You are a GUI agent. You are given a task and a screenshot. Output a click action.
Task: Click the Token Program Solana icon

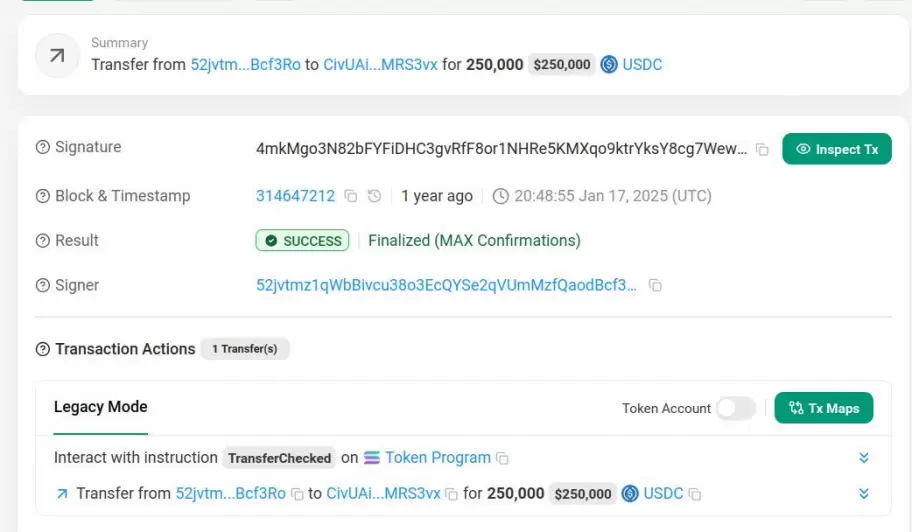click(x=372, y=458)
